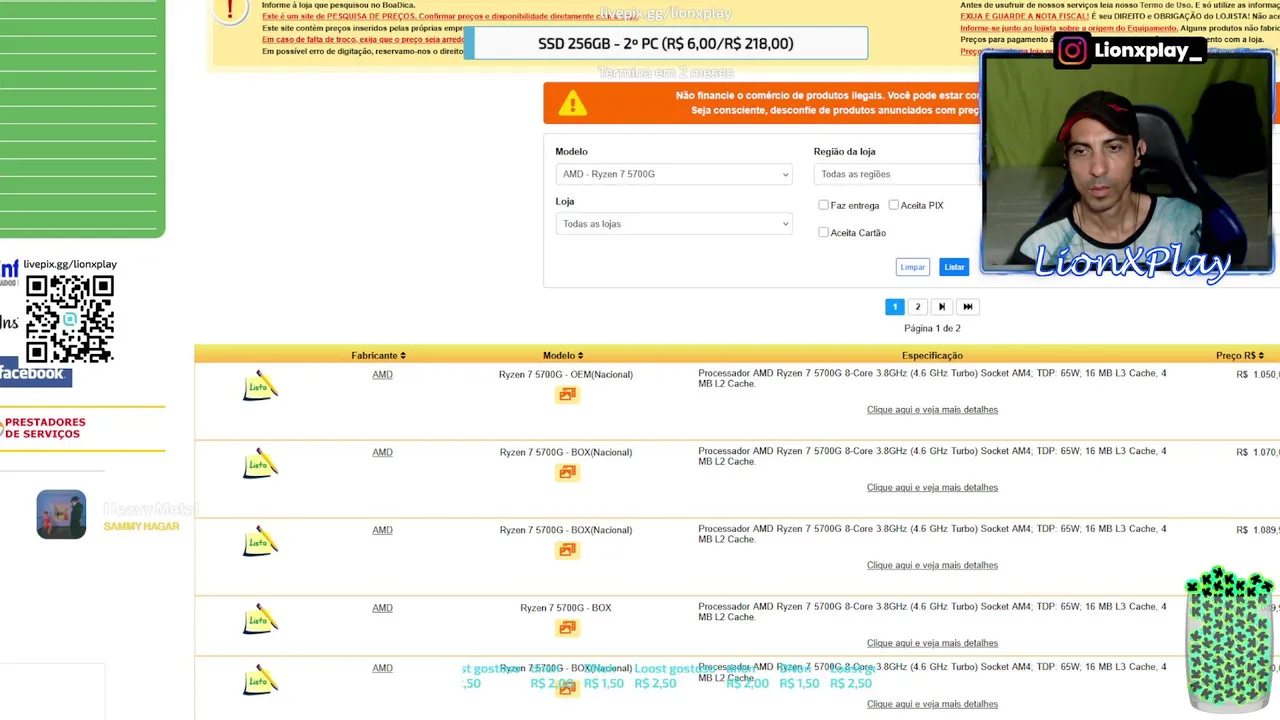Add Ryzen 7 5700G OEM(Nacional) to Lista icon
This screenshot has height=720, width=1280.
260,386
